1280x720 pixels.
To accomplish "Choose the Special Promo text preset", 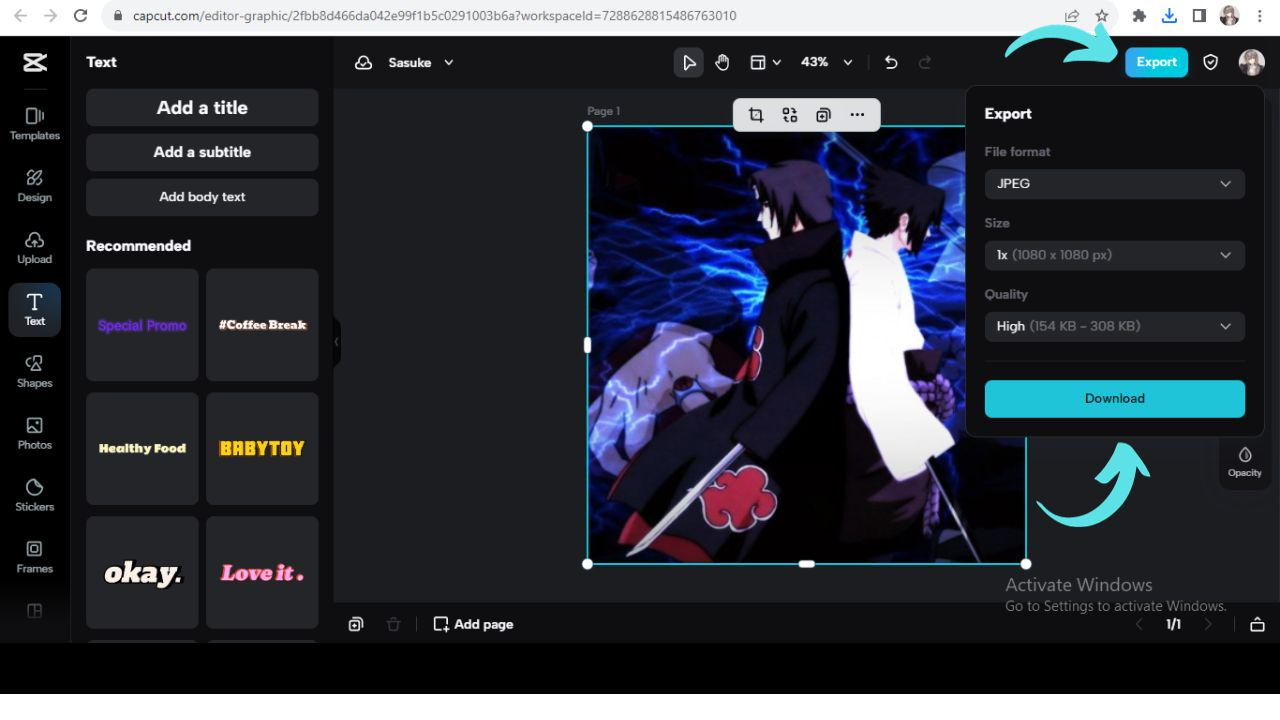I will [142, 325].
